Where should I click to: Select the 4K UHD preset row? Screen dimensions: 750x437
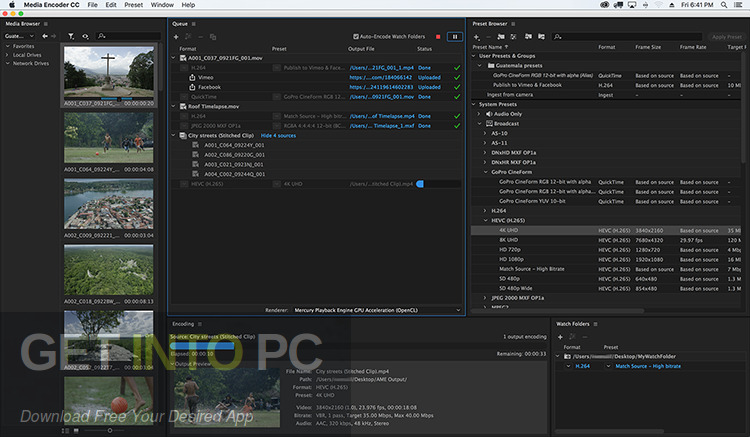[607, 230]
